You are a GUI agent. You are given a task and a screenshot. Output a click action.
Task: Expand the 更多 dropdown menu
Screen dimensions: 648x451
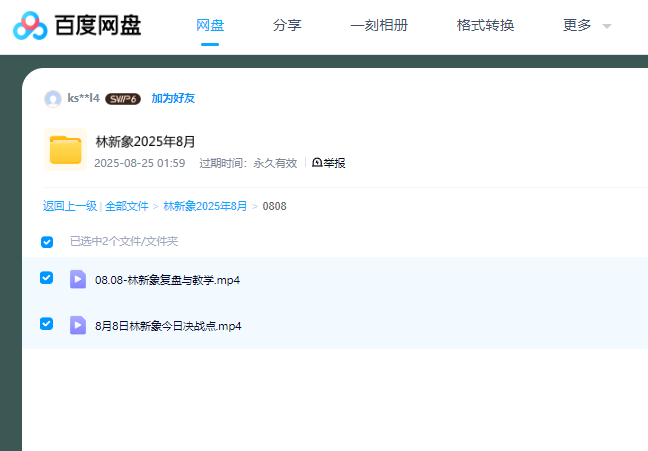(x=577, y=25)
